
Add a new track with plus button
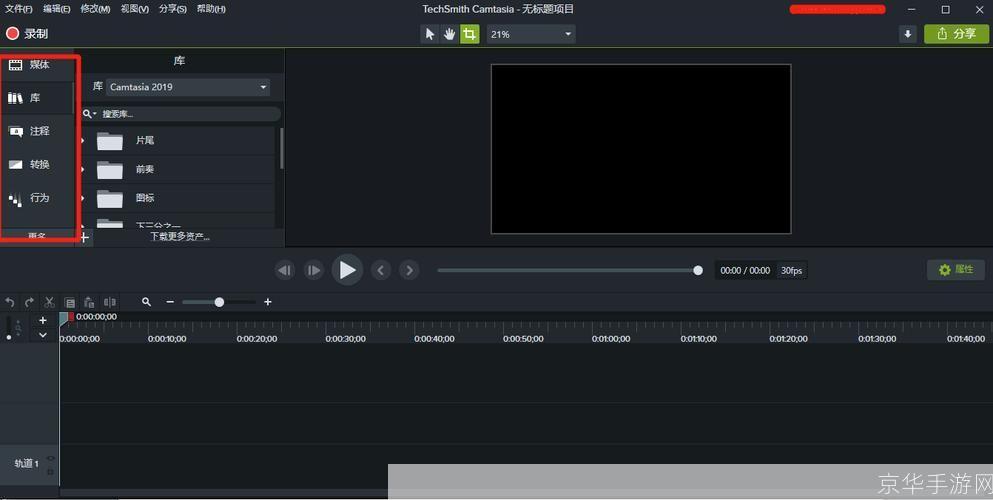(x=43, y=320)
